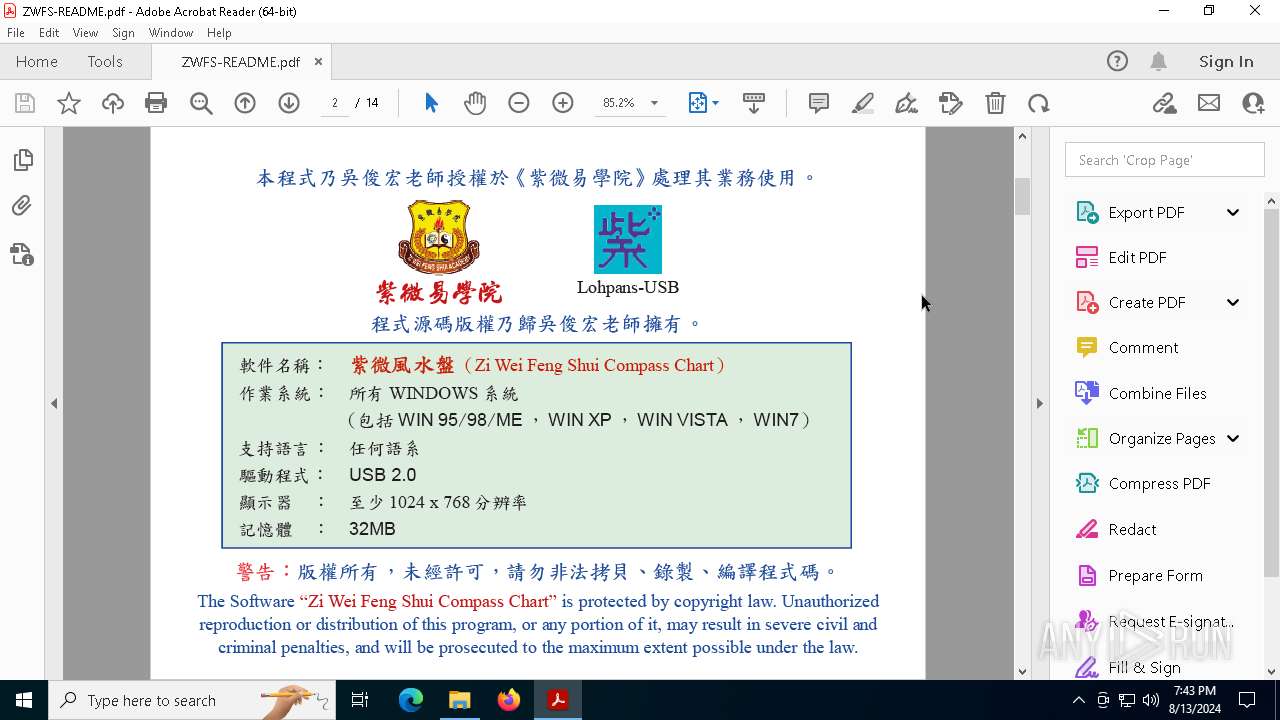Open the fit page options
Image resolution: width=1280 pixels, height=720 pixels.
tap(703, 103)
